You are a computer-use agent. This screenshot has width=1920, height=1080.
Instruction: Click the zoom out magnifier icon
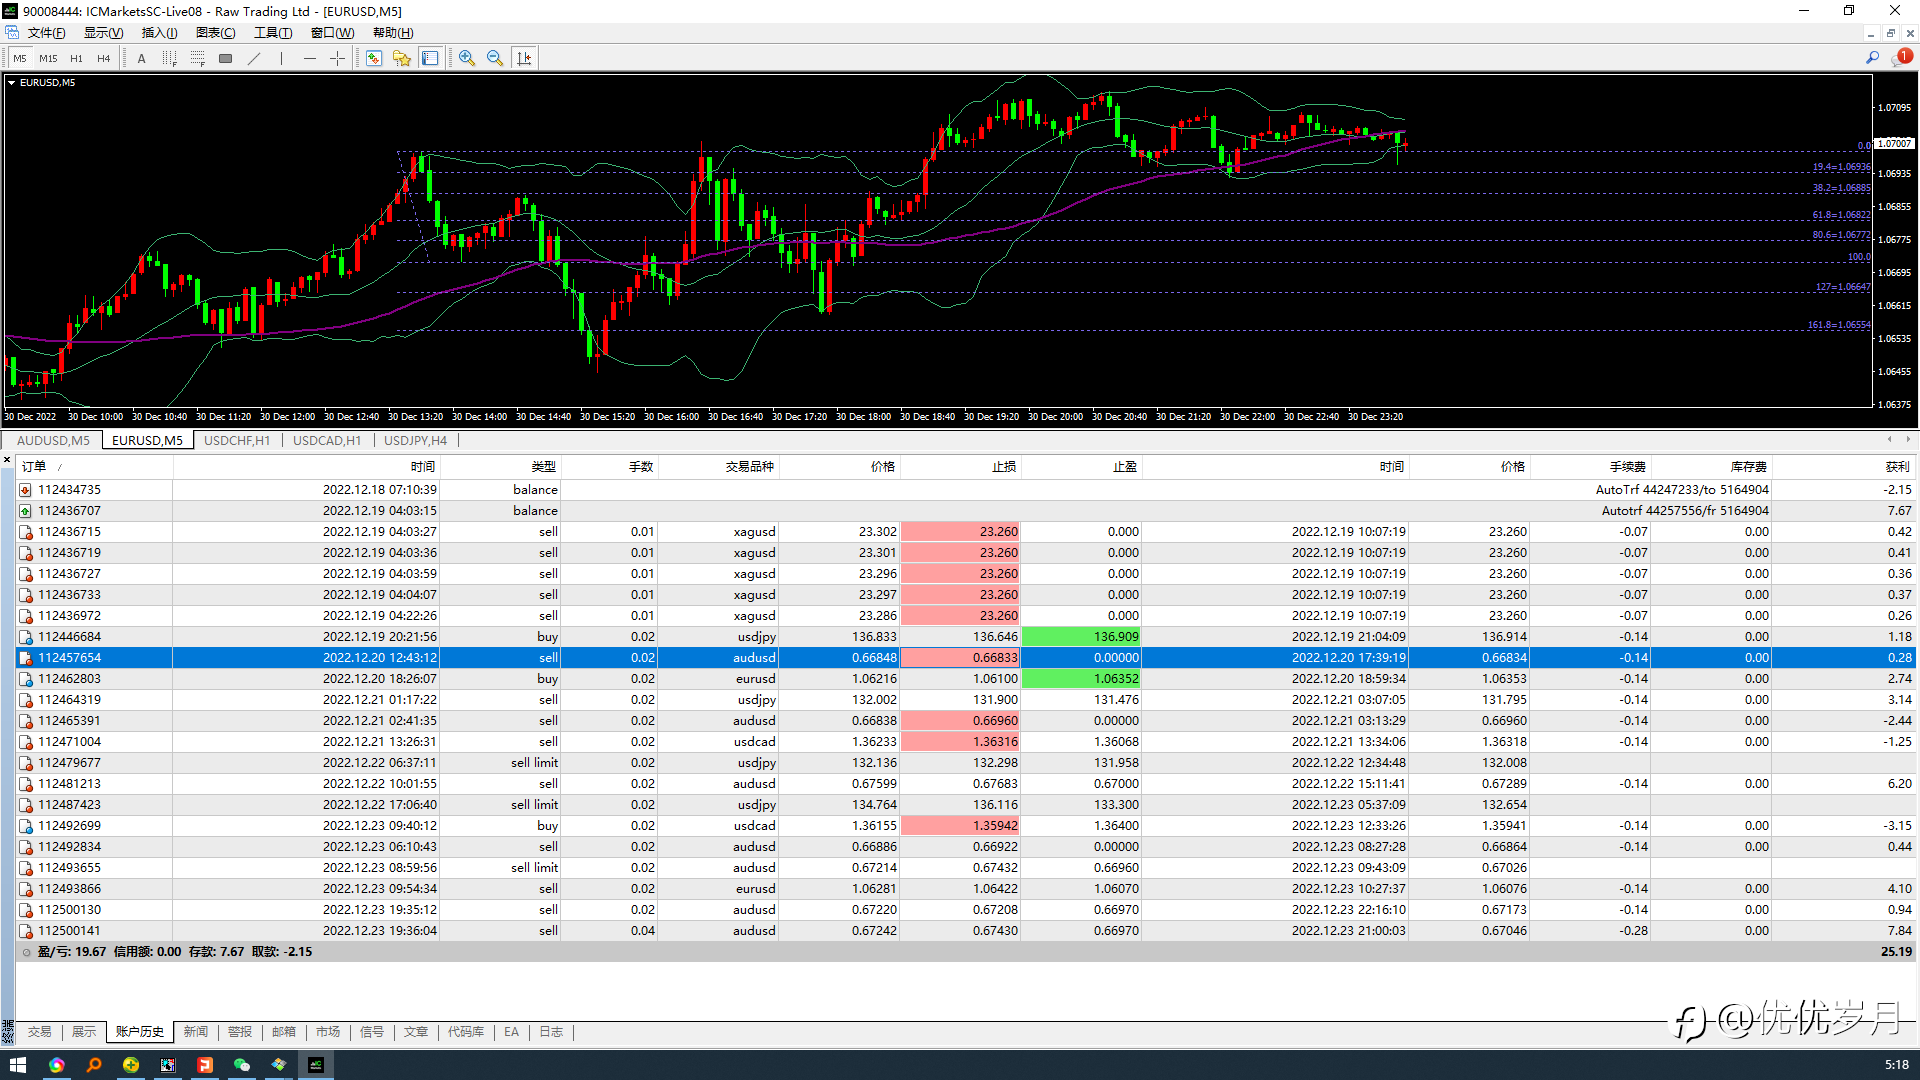[x=495, y=58]
